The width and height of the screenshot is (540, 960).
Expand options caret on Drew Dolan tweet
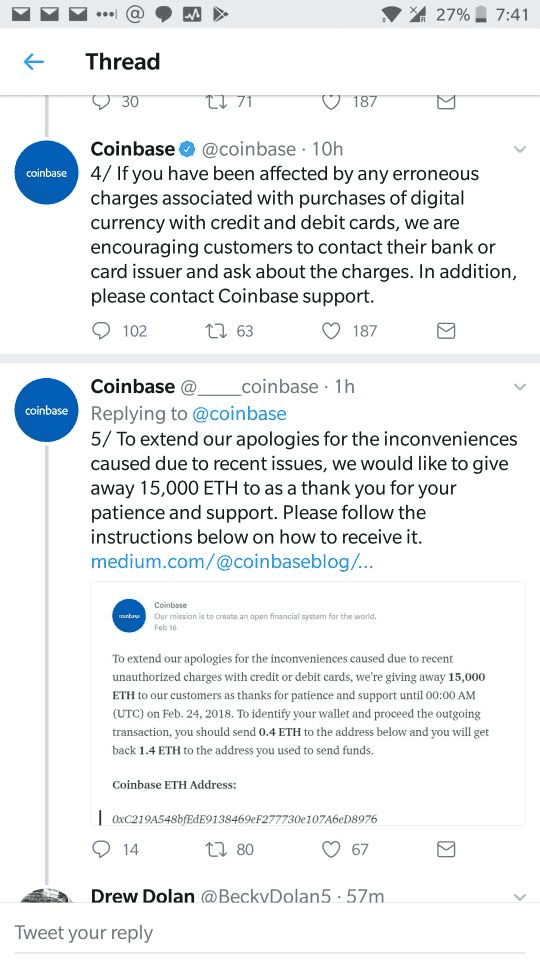point(520,897)
